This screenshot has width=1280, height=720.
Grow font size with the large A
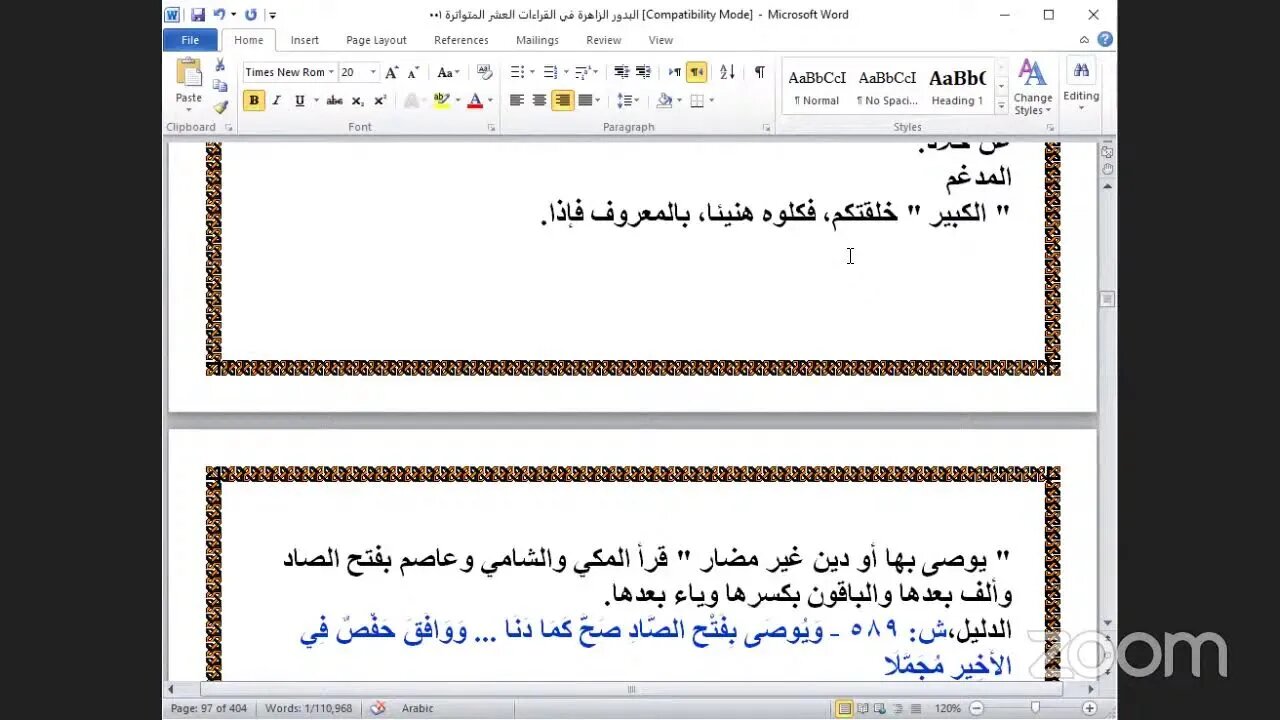point(392,72)
